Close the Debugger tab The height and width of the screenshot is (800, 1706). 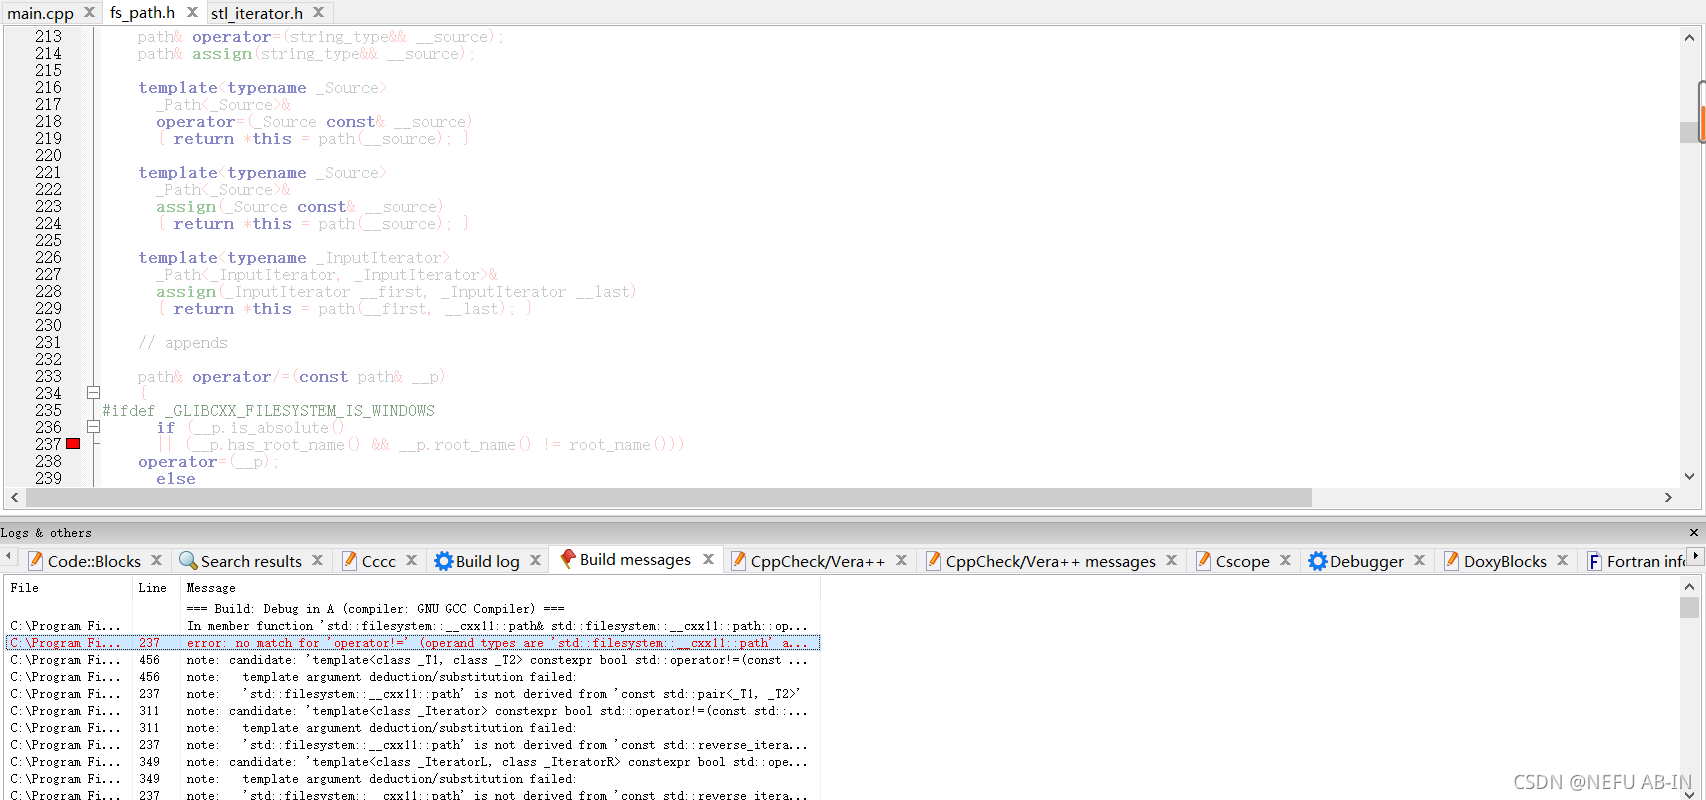click(x=1419, y=560)
